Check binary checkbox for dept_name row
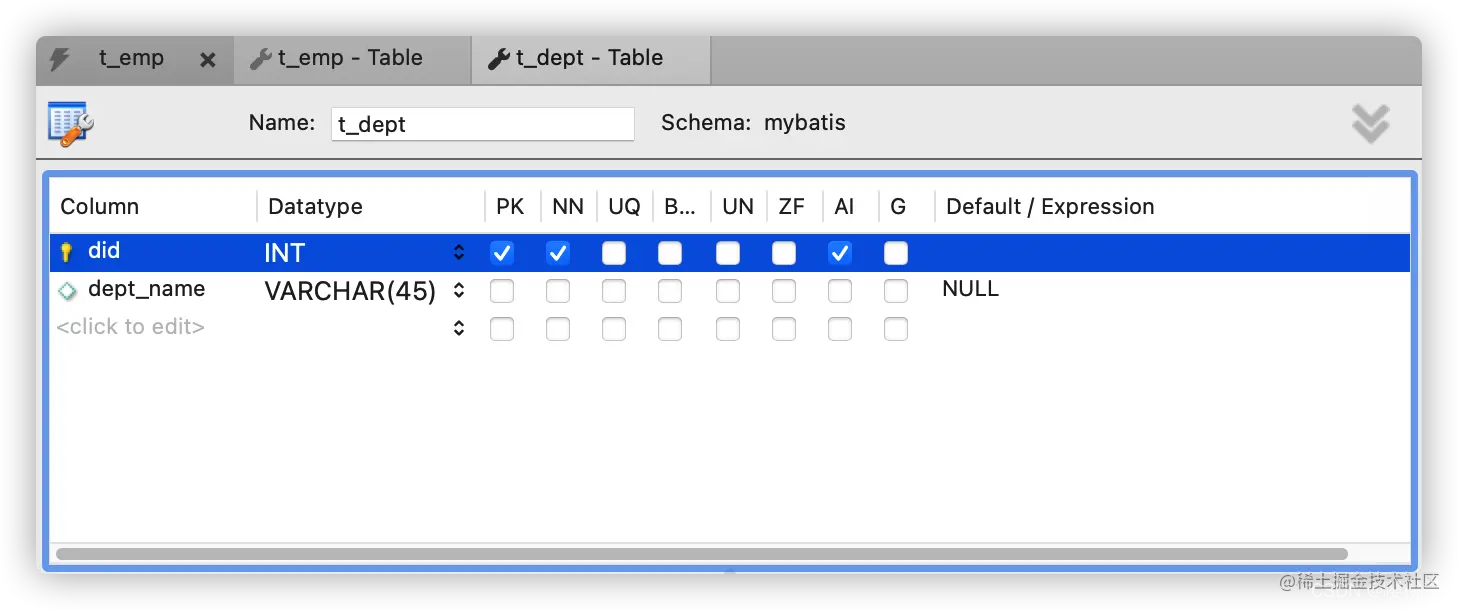The height and width of the screenshot is (610, 1458). click(670, 291)
